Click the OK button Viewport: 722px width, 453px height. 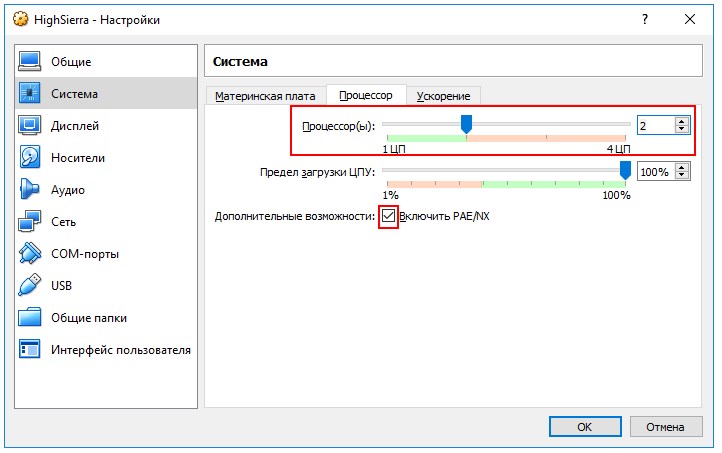point(584,426)
